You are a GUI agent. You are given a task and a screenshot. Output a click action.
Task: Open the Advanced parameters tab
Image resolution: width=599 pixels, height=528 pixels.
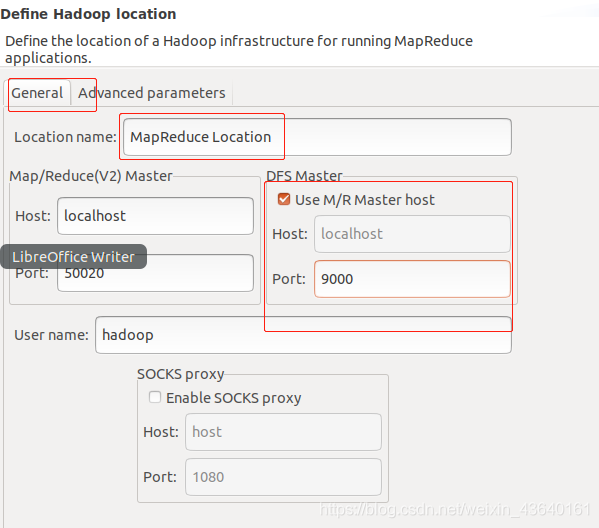pos(152,93)
